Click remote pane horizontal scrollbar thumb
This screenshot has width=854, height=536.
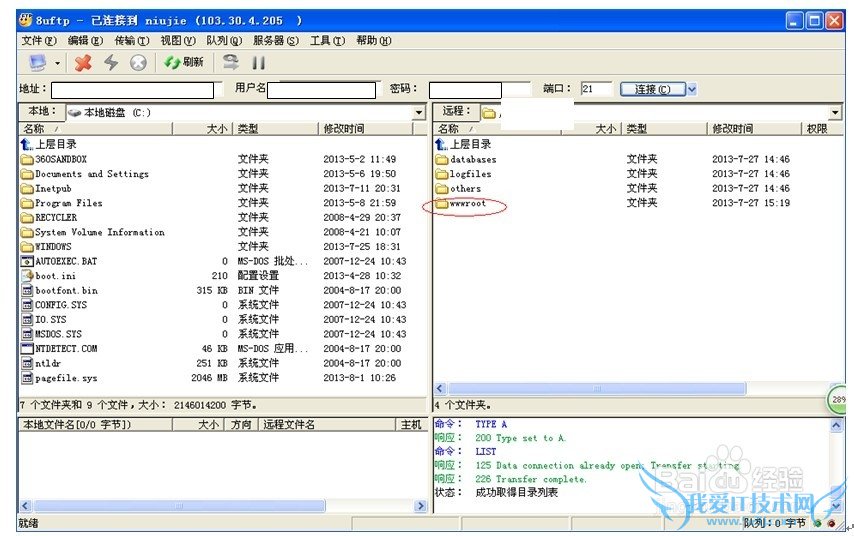(597, 388)
